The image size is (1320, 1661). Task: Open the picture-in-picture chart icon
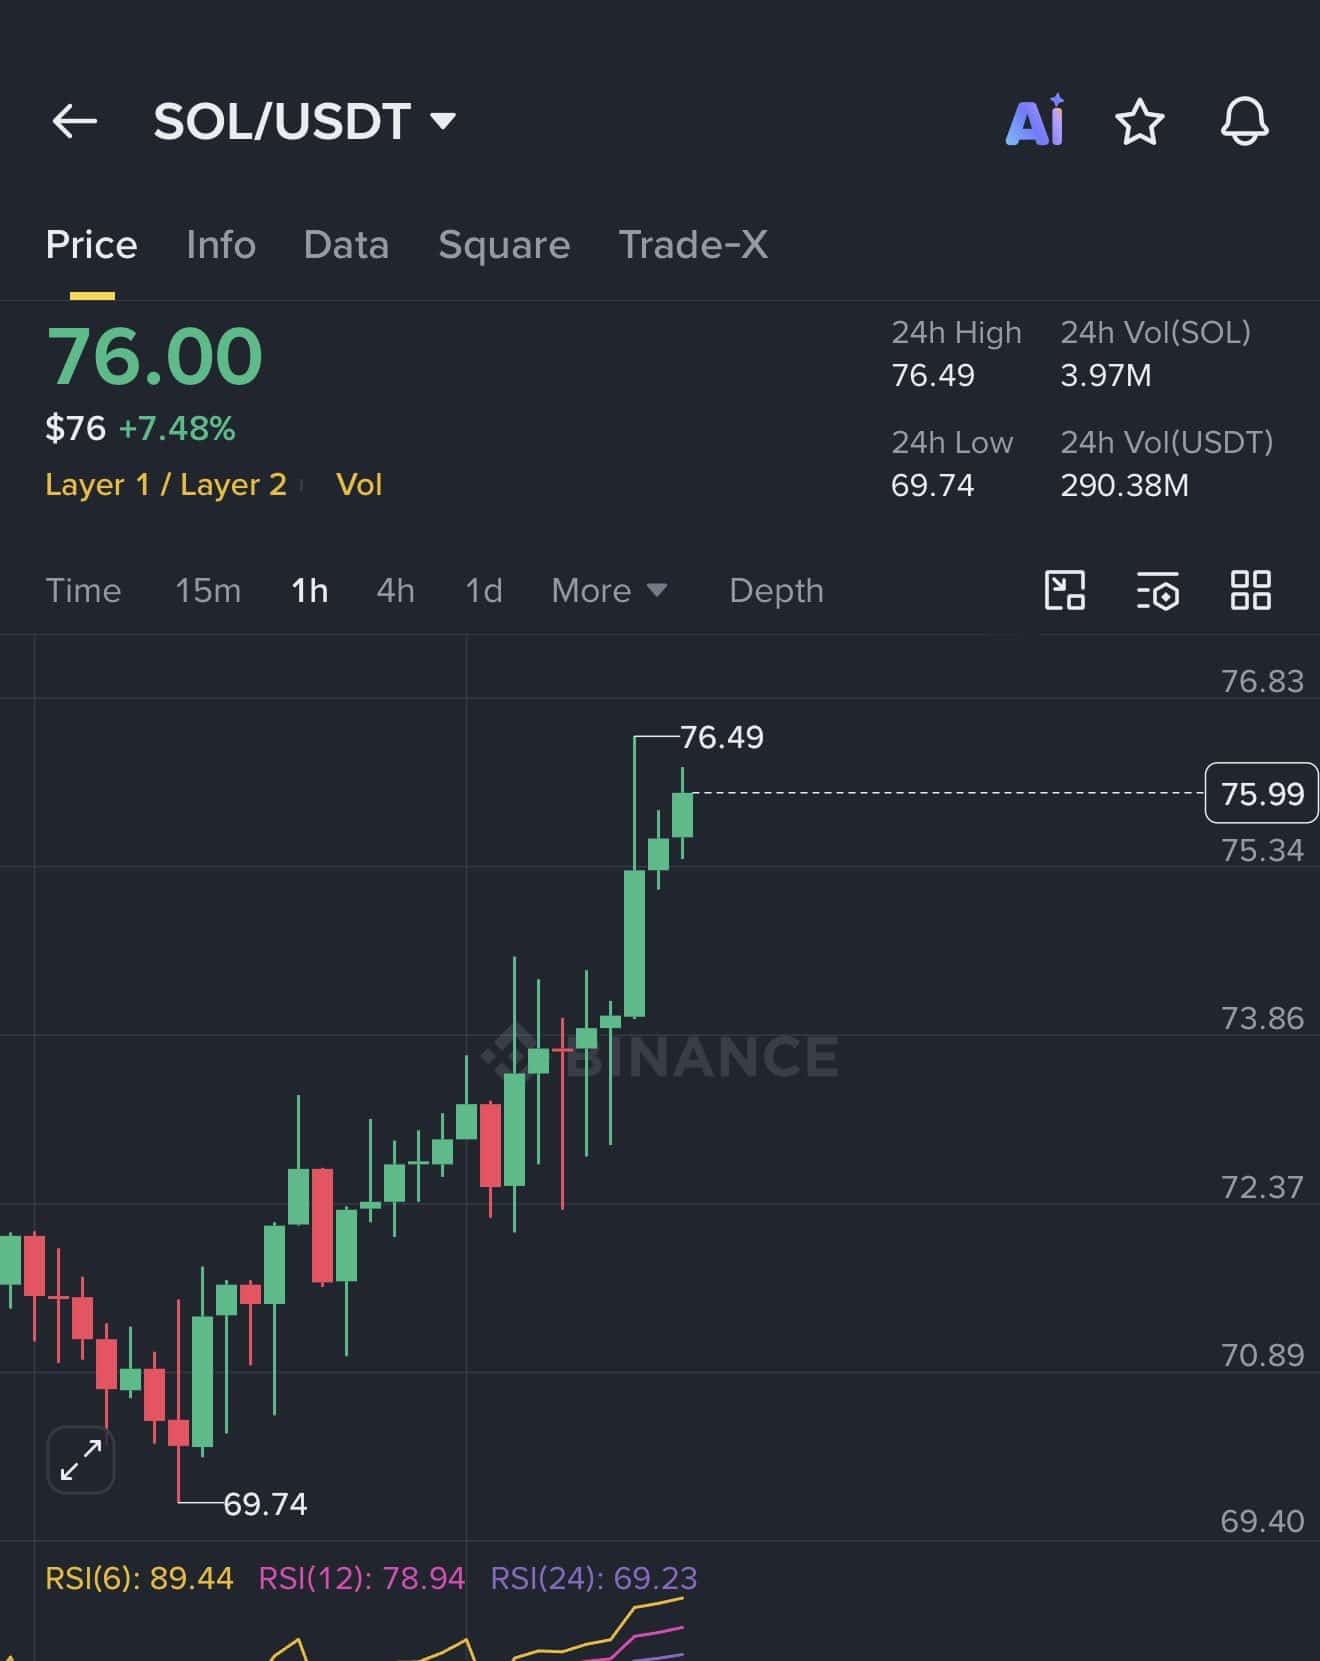point(1065,590)
